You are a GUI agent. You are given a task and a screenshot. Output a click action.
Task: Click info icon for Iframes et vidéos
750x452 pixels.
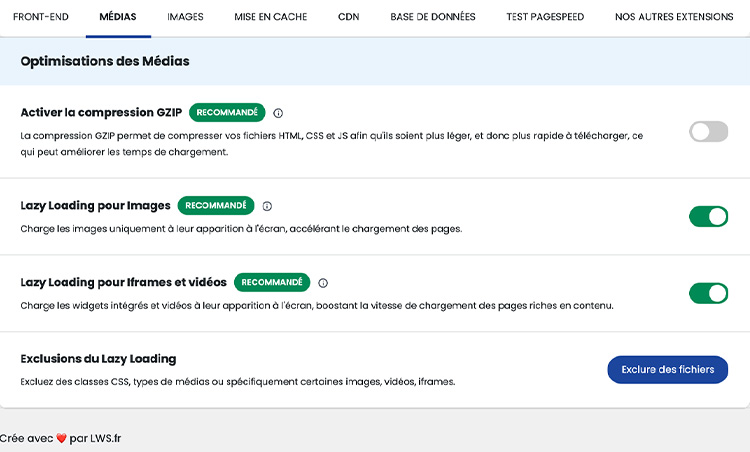click(x=323, y=283)
